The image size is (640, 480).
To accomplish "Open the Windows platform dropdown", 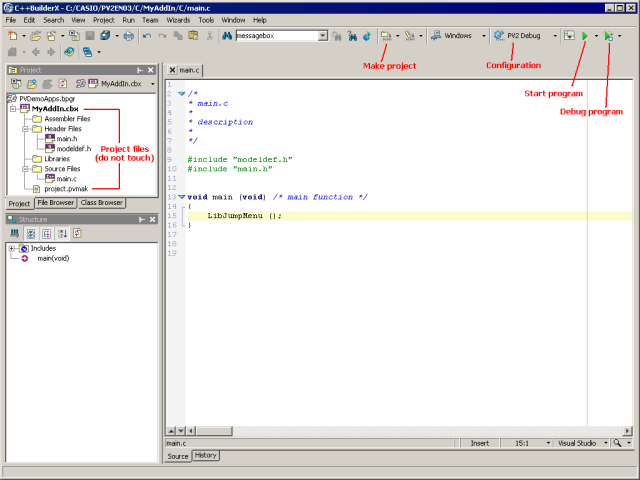I will pos(484,36).
